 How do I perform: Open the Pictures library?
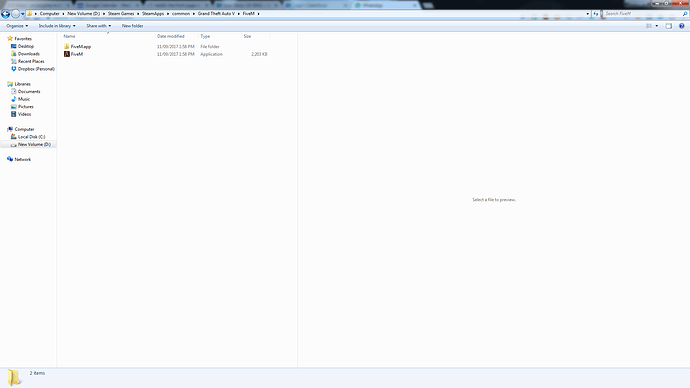(x=26, y=106)
